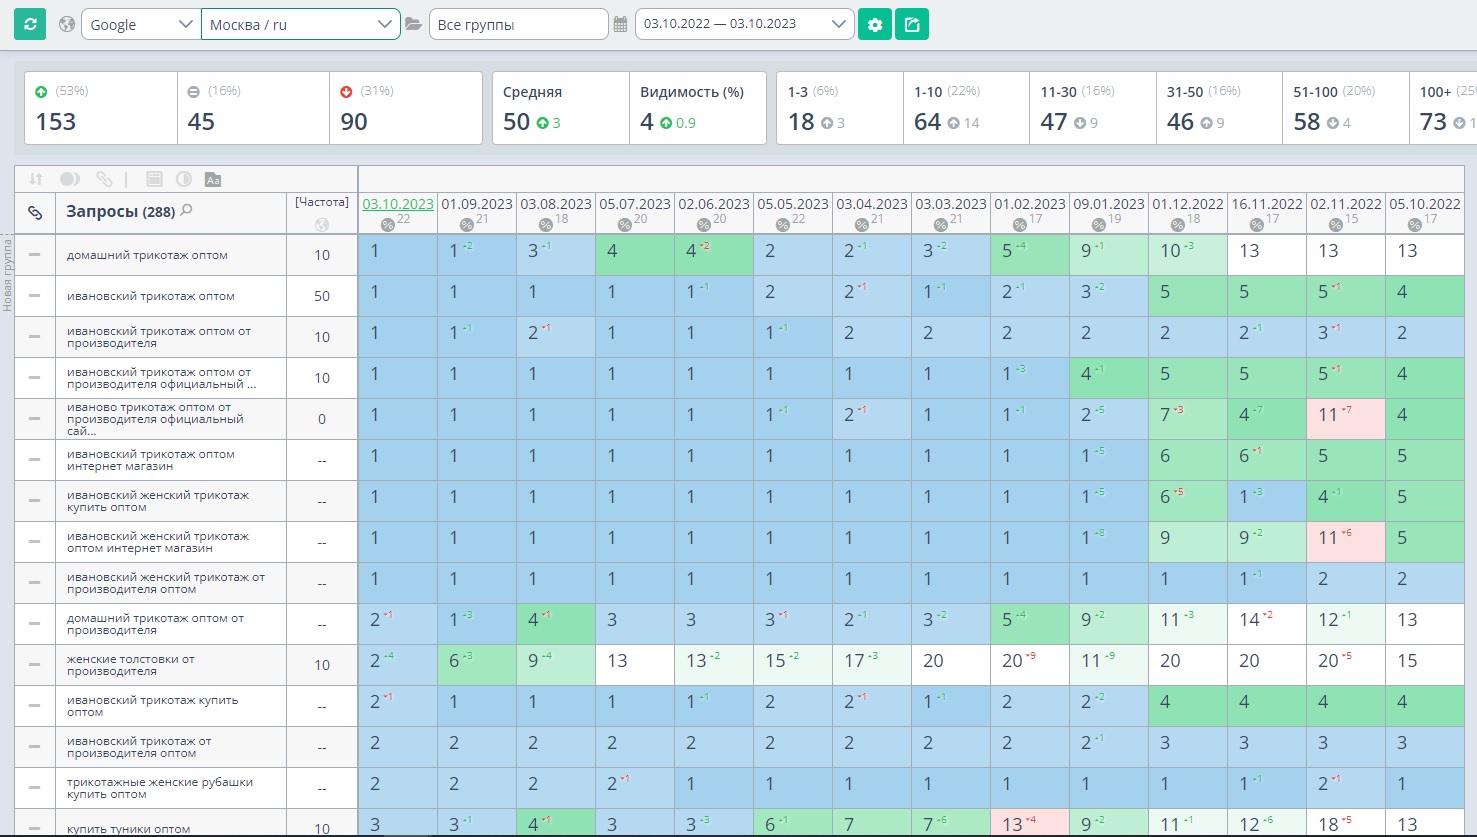Click the percent icon under 05.07.2023
Screen dimensions: 1477x837
click(625, 225)
